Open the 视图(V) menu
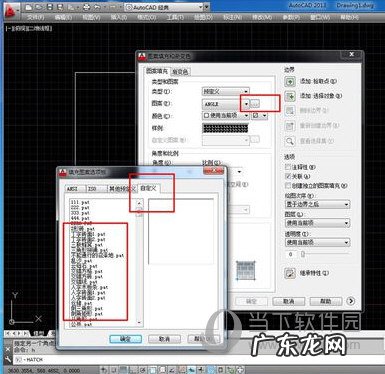Screen dimensions: 385x374 pos(91,17)
